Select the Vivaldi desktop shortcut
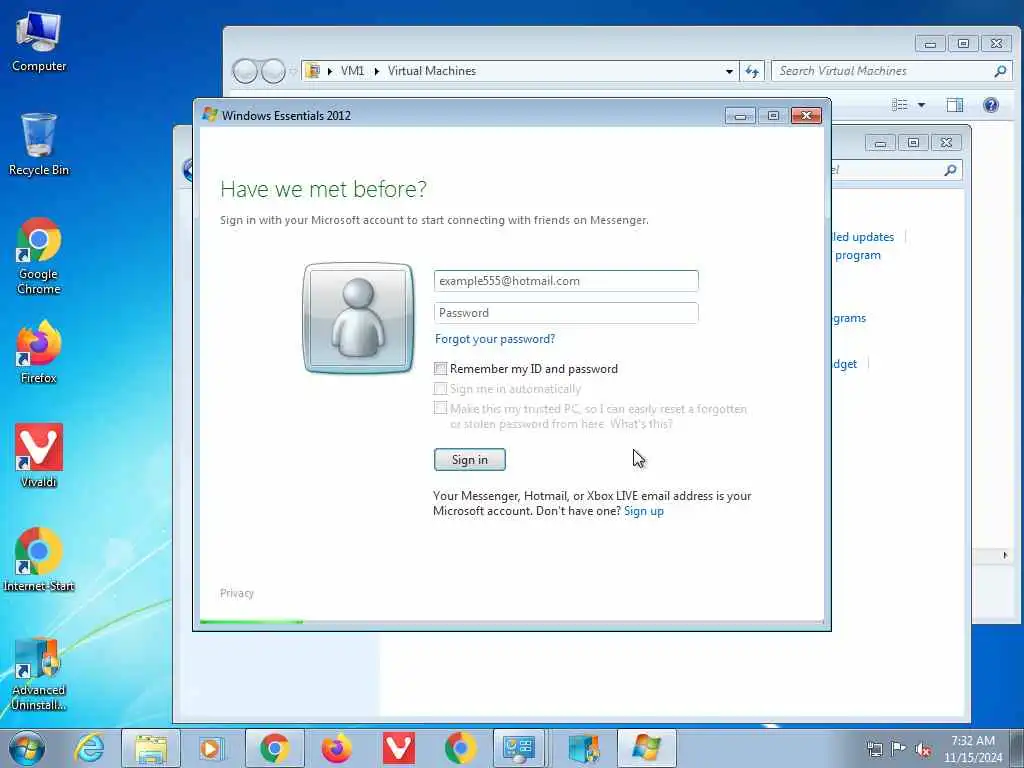The image size is (1024, 768). (39, 456)
